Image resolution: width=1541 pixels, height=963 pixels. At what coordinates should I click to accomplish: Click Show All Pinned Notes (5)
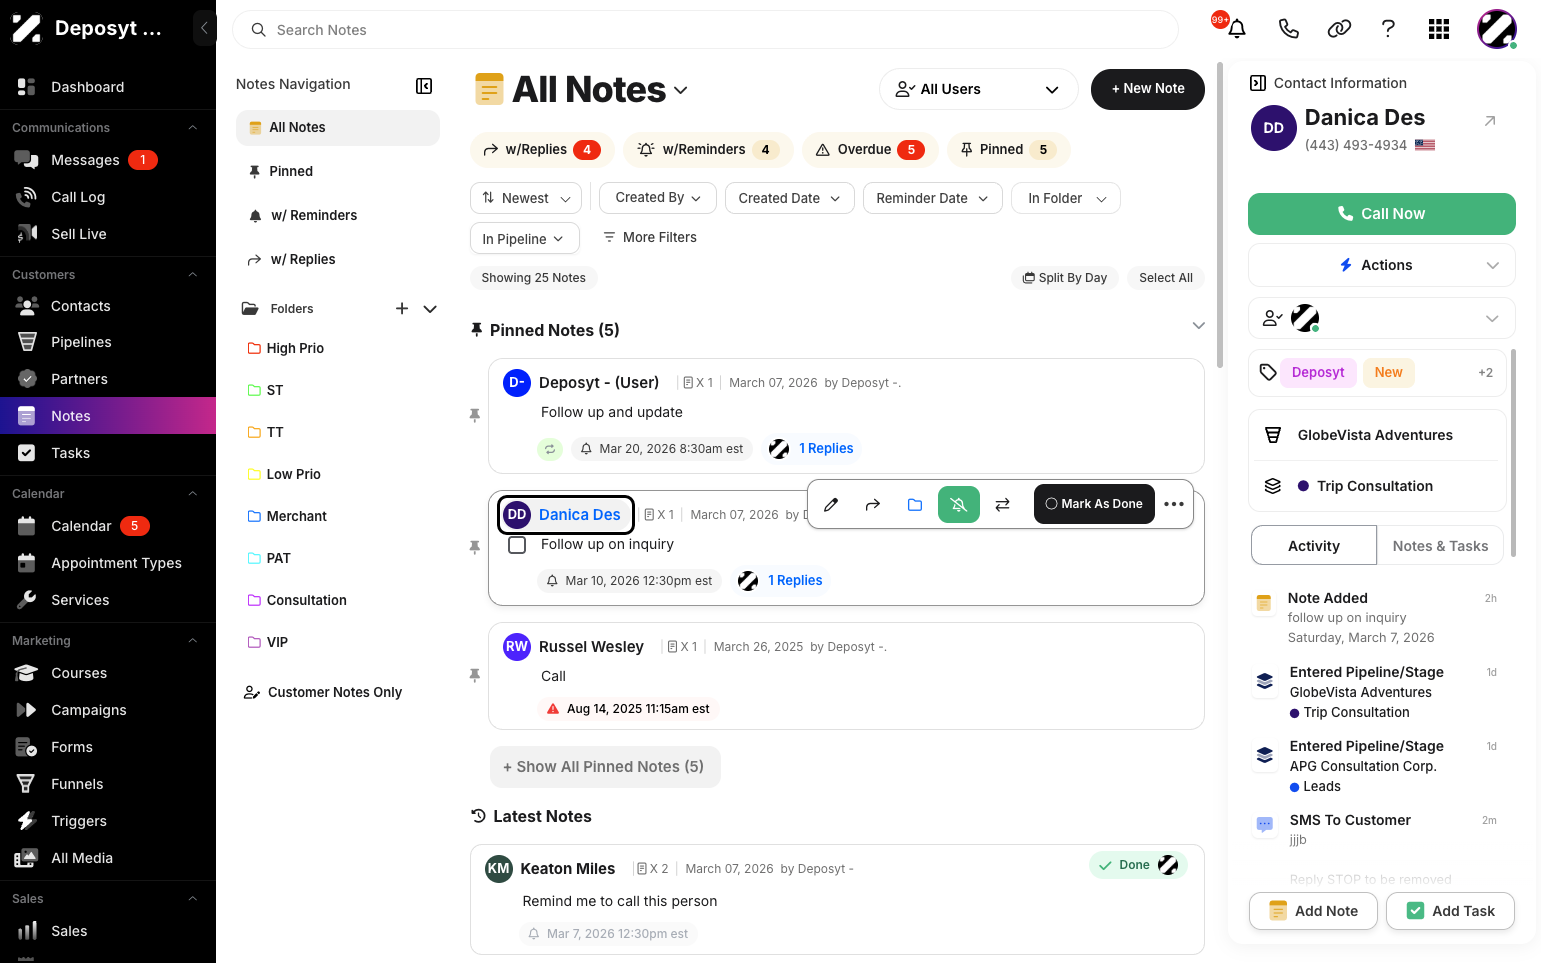(605, 767)
